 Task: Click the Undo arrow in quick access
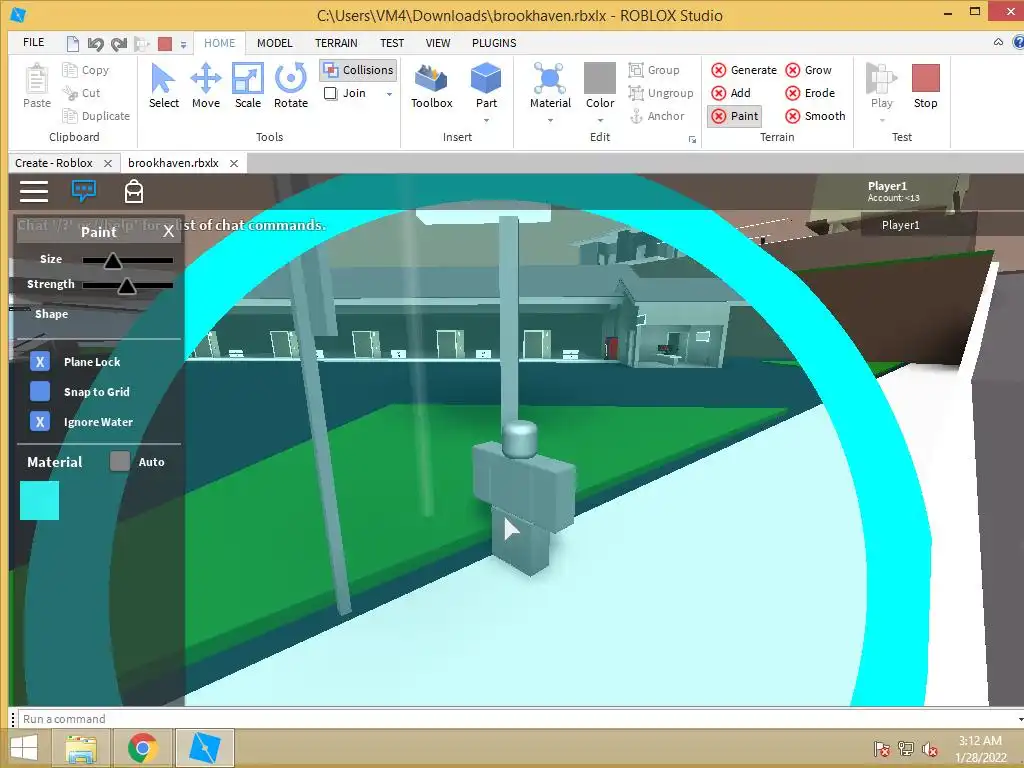pyautogui.click(x=95, y=44)
